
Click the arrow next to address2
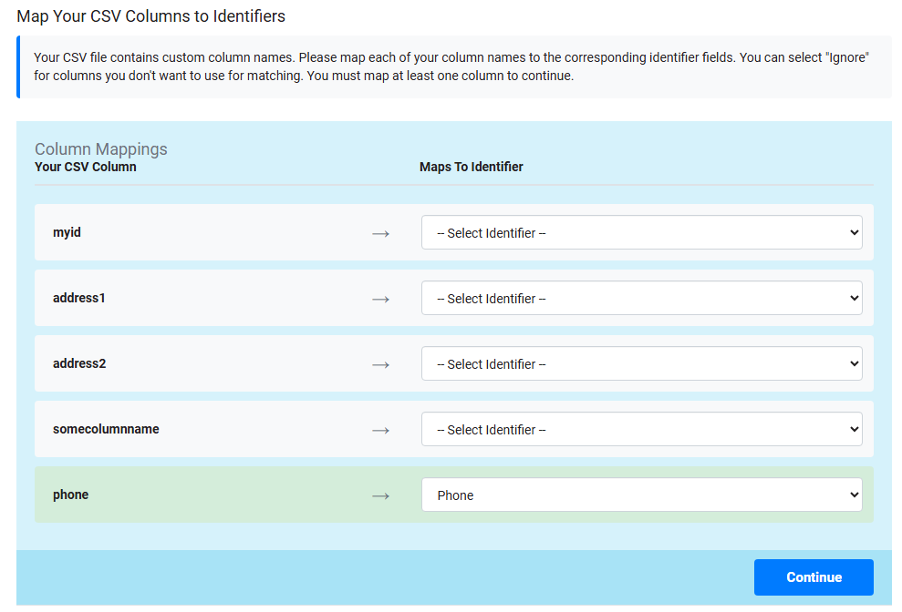coord(380,364)
